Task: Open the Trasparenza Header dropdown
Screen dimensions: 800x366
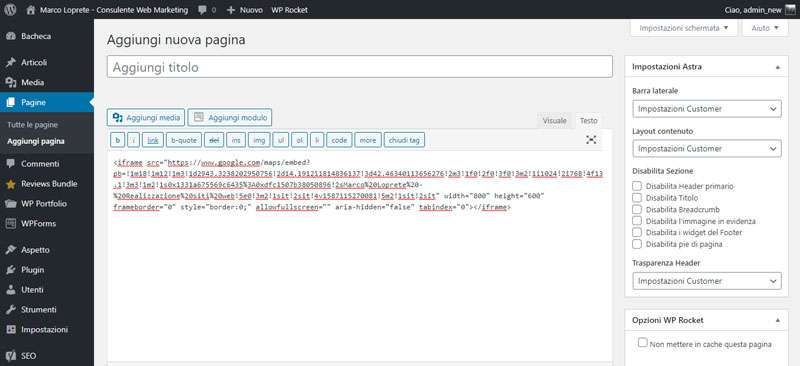Action: [x=707, y=281]
